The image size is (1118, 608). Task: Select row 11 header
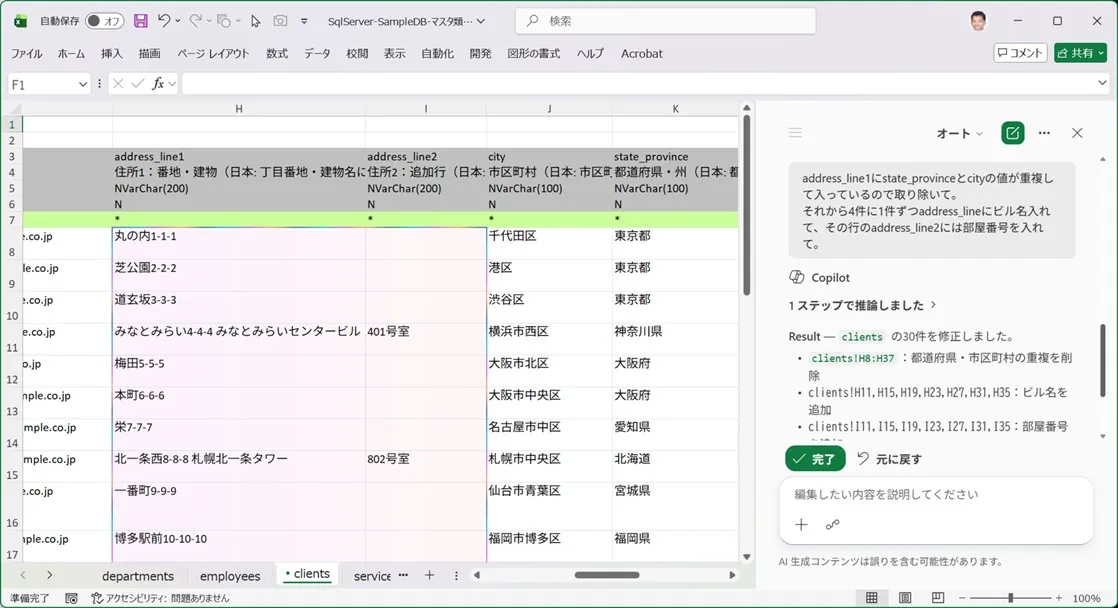click(12, 339)
